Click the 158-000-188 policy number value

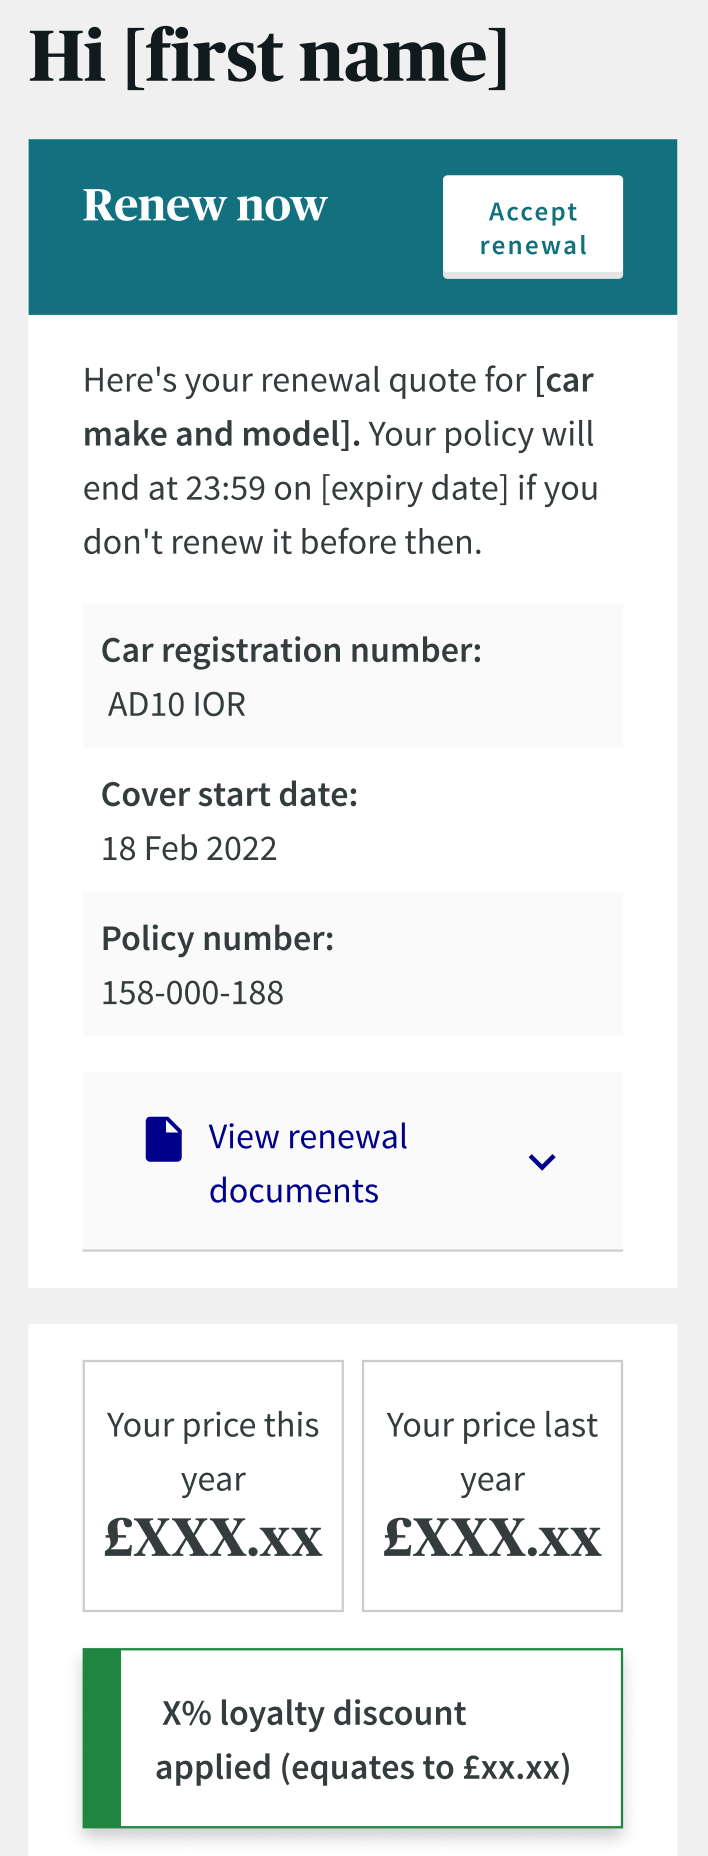(x=193, y=993)
